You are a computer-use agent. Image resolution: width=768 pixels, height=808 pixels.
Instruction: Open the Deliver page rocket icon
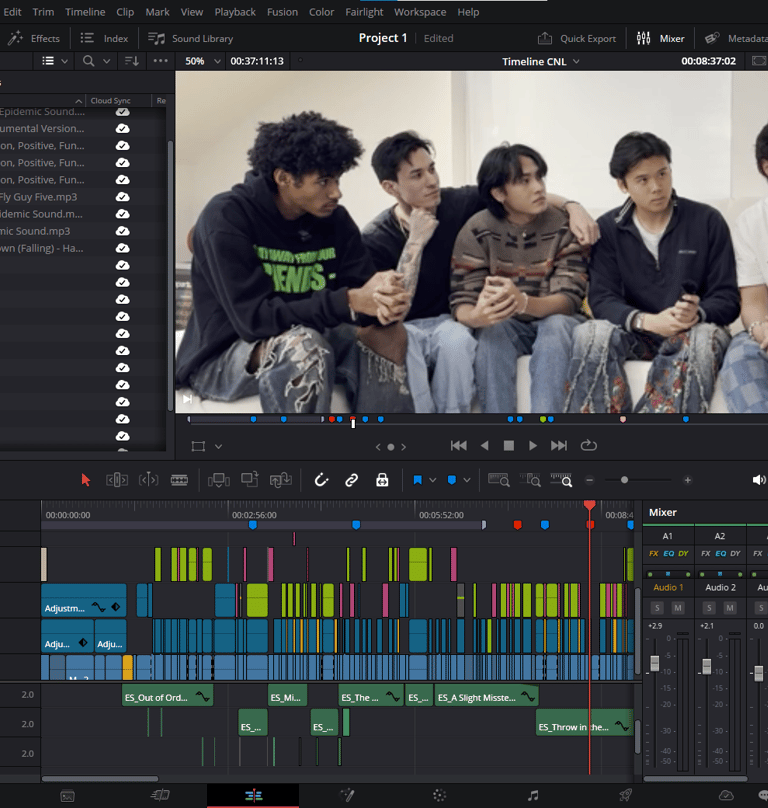pos(625,795)
